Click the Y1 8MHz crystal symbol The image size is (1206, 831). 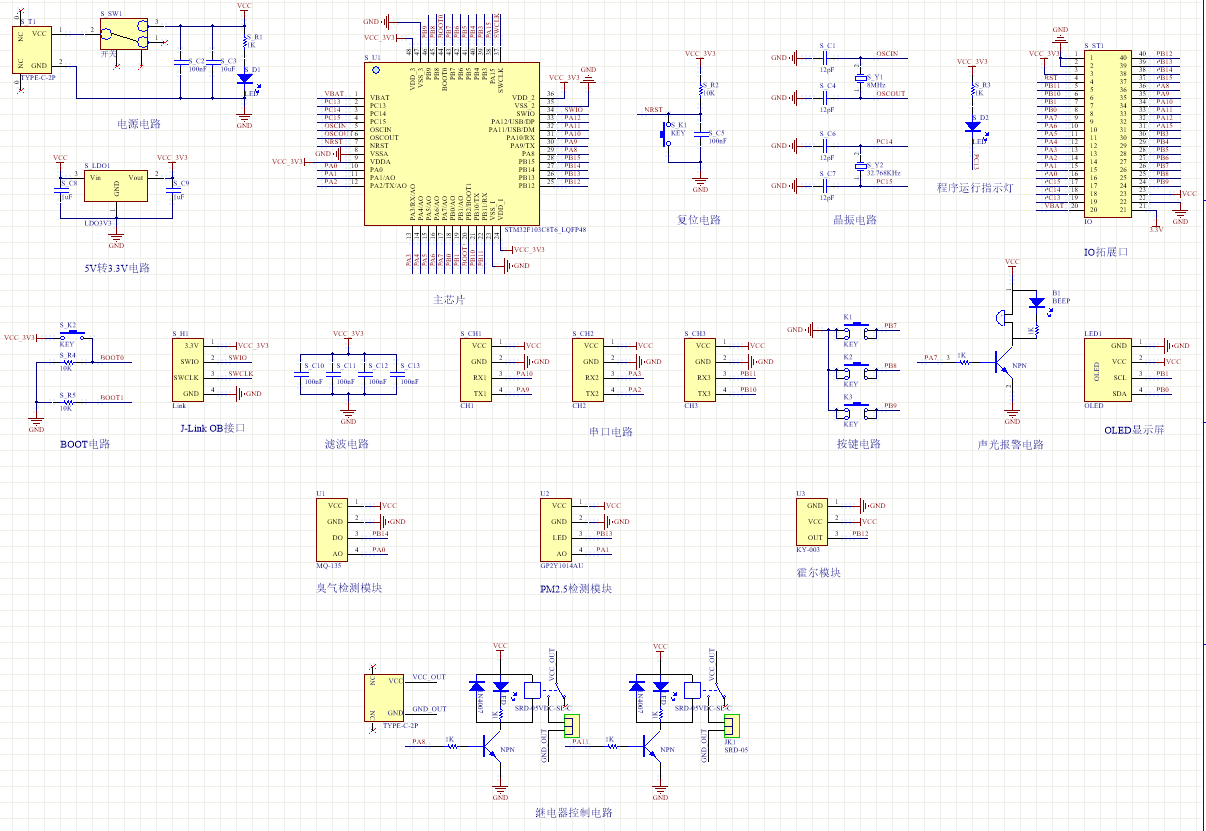pyautogui.click(x=860, y=78)
